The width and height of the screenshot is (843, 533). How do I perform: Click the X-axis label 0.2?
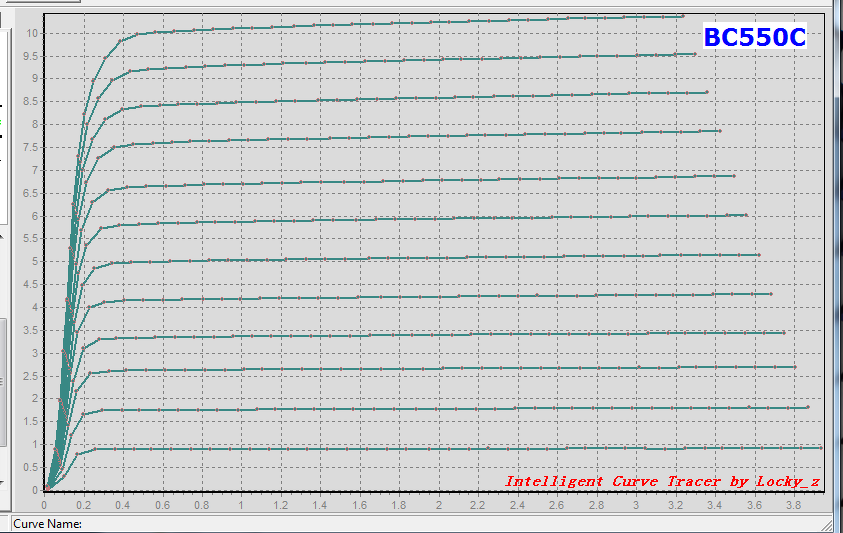coord(83,505)
